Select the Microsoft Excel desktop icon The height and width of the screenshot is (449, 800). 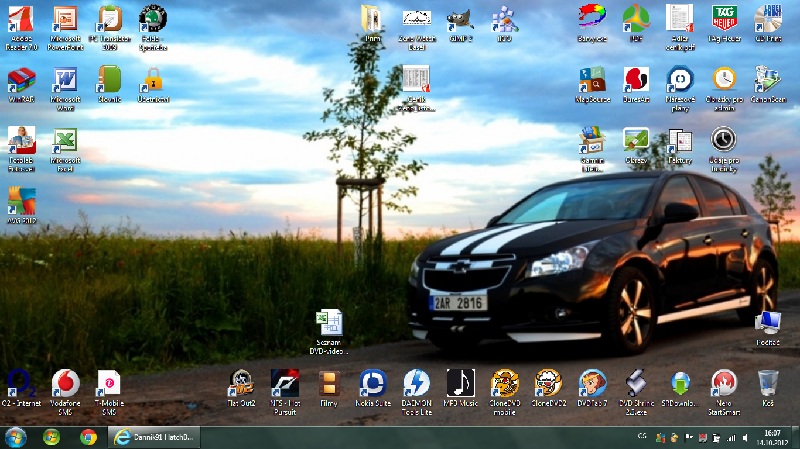pyautogui.click(x=65, y=141)
